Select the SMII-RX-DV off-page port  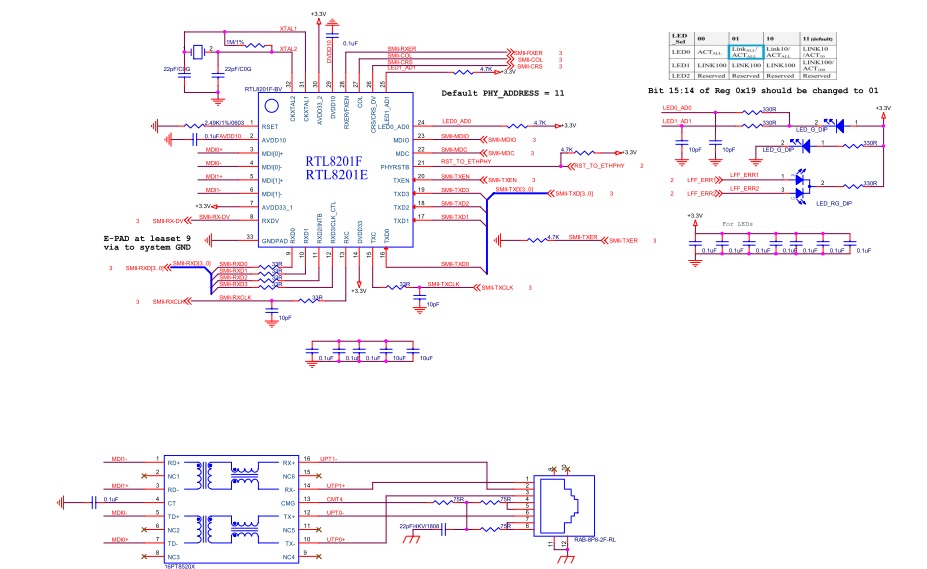(172, 221)
